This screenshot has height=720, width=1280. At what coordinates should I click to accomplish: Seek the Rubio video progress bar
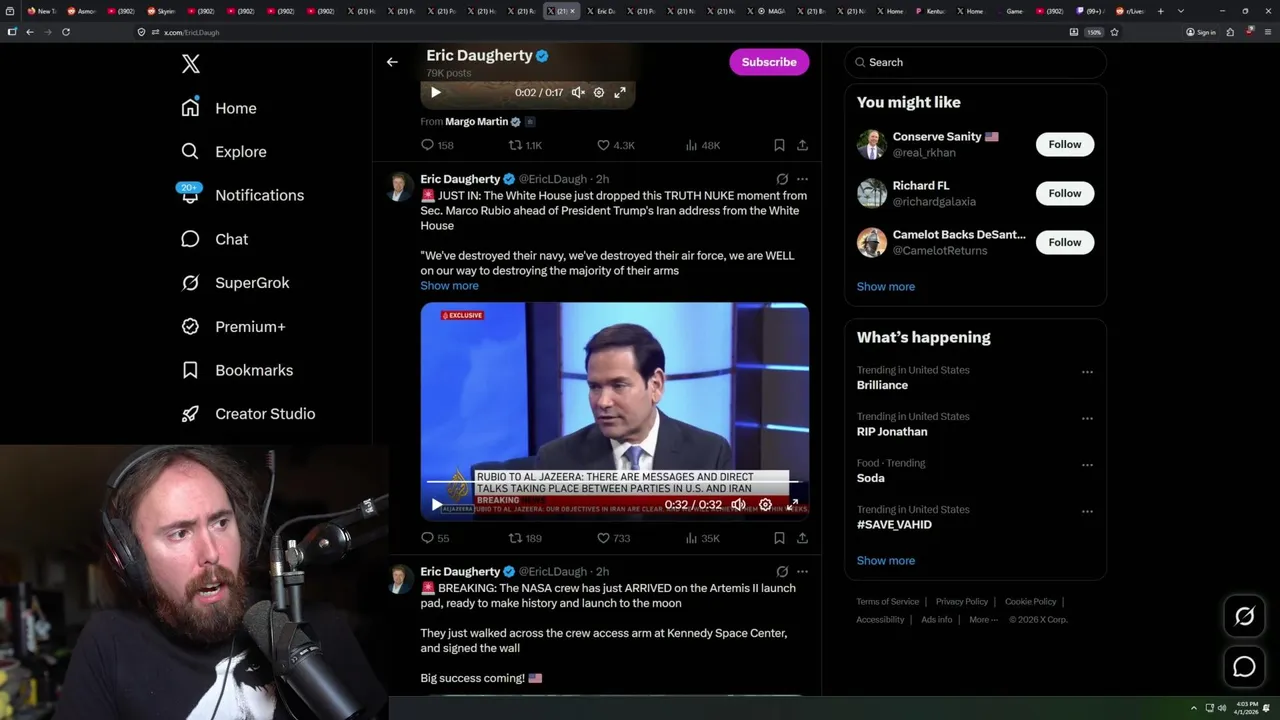click(x=614, y=482)
